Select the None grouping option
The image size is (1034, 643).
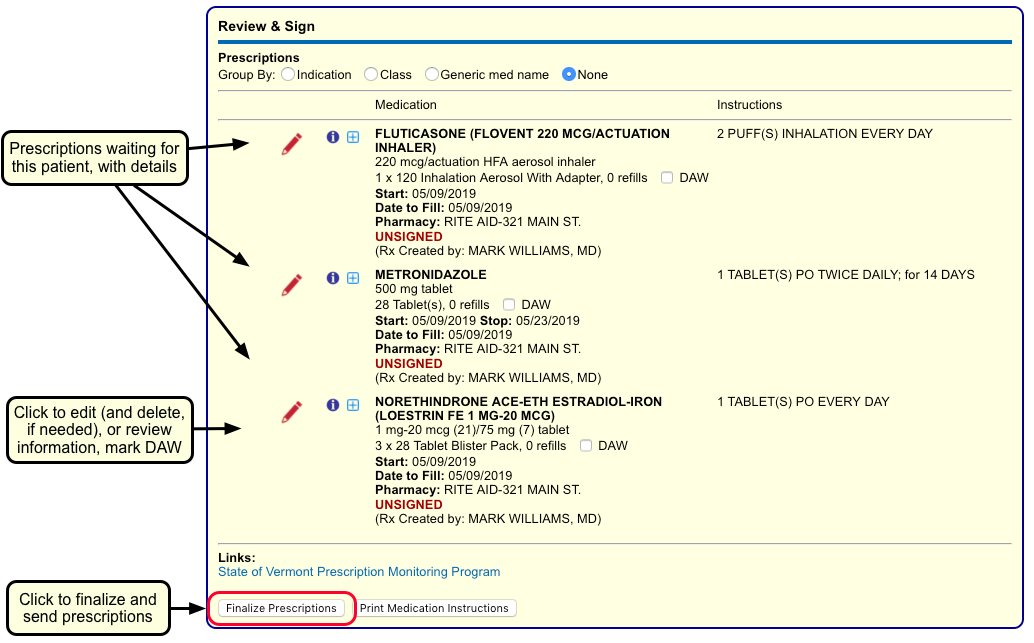569,75
